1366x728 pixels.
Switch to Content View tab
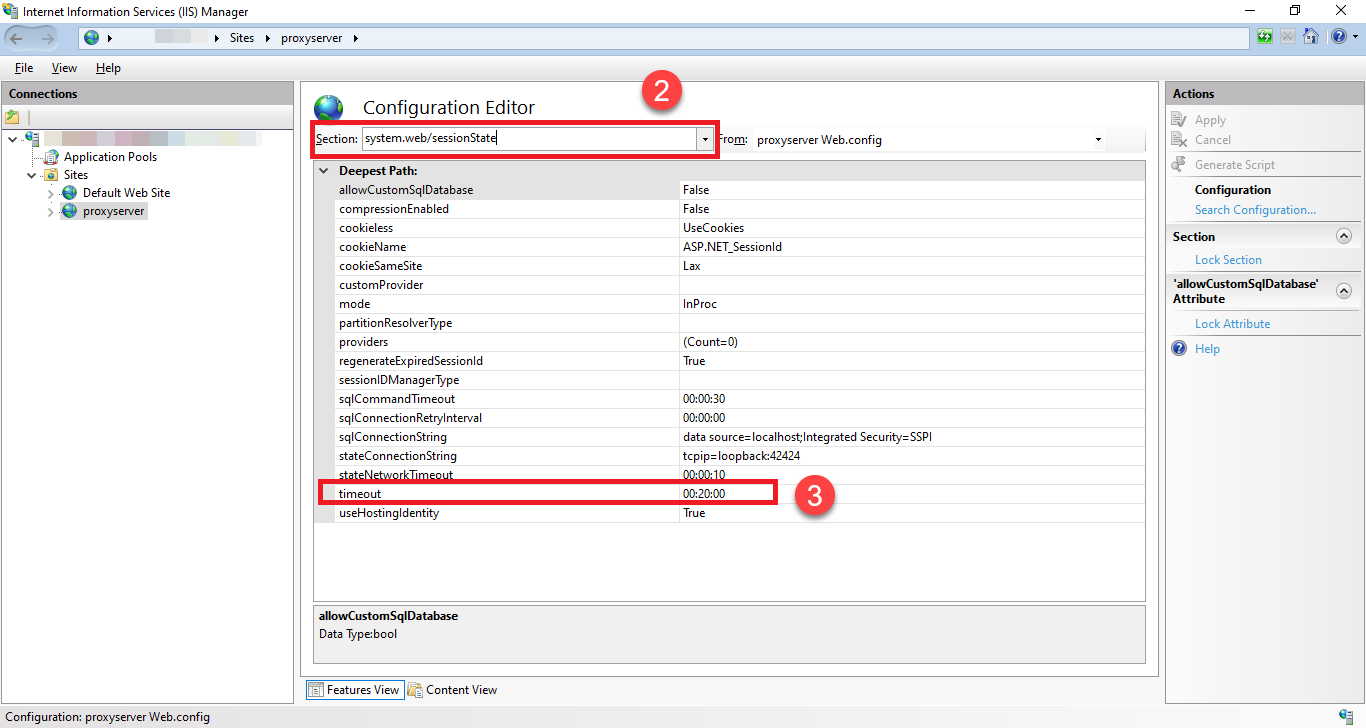452,690
